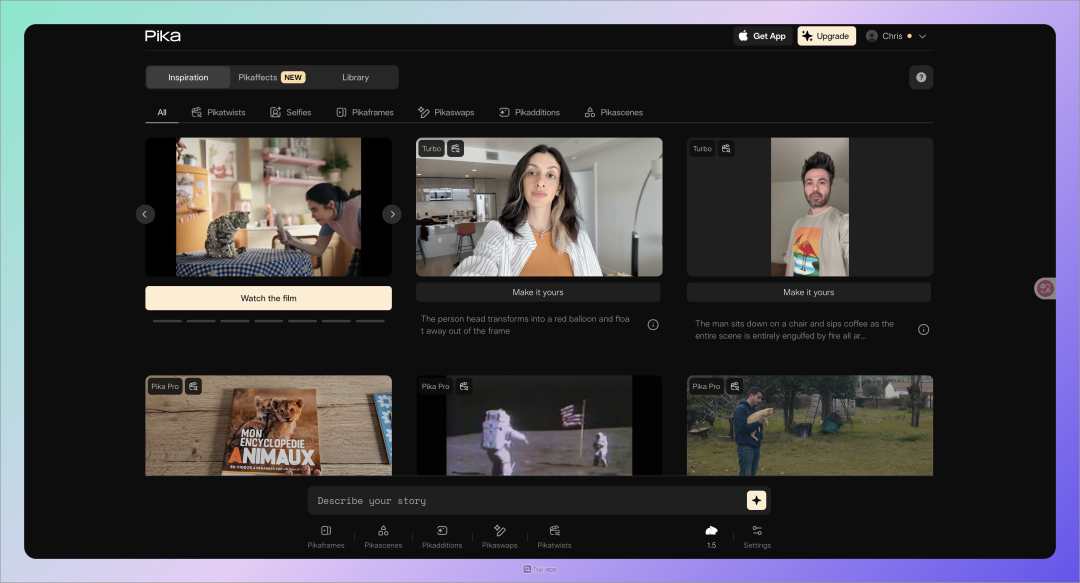
Task: Click the help question mark icon
Action: coord(921,77)
